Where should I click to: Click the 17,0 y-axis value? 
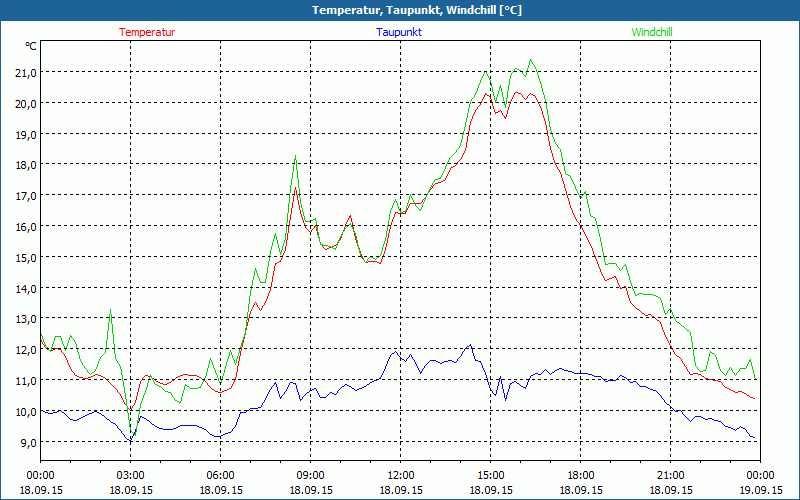26,196
